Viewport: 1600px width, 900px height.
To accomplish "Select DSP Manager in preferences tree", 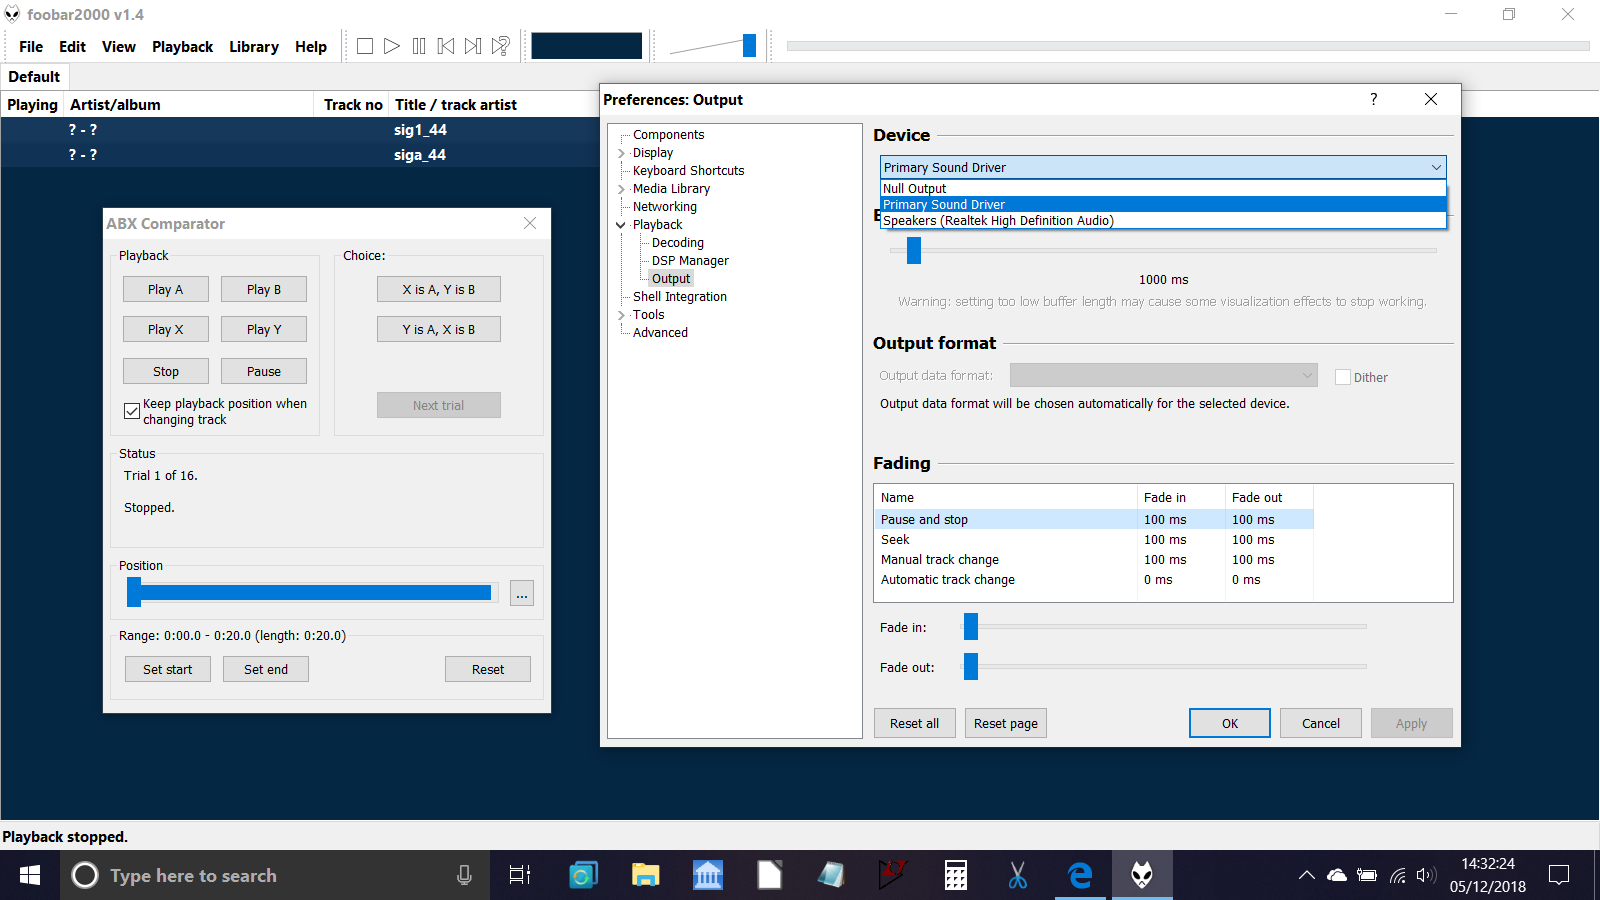I will coord(690,261).
